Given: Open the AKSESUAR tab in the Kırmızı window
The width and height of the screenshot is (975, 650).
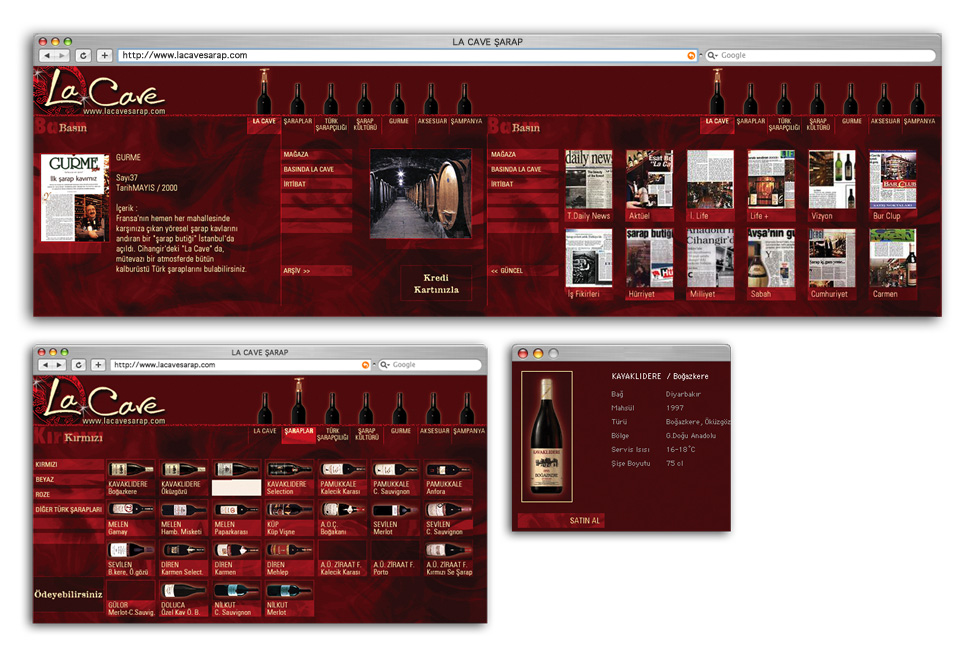Looking at the screenshot, I should coord(434,431).
